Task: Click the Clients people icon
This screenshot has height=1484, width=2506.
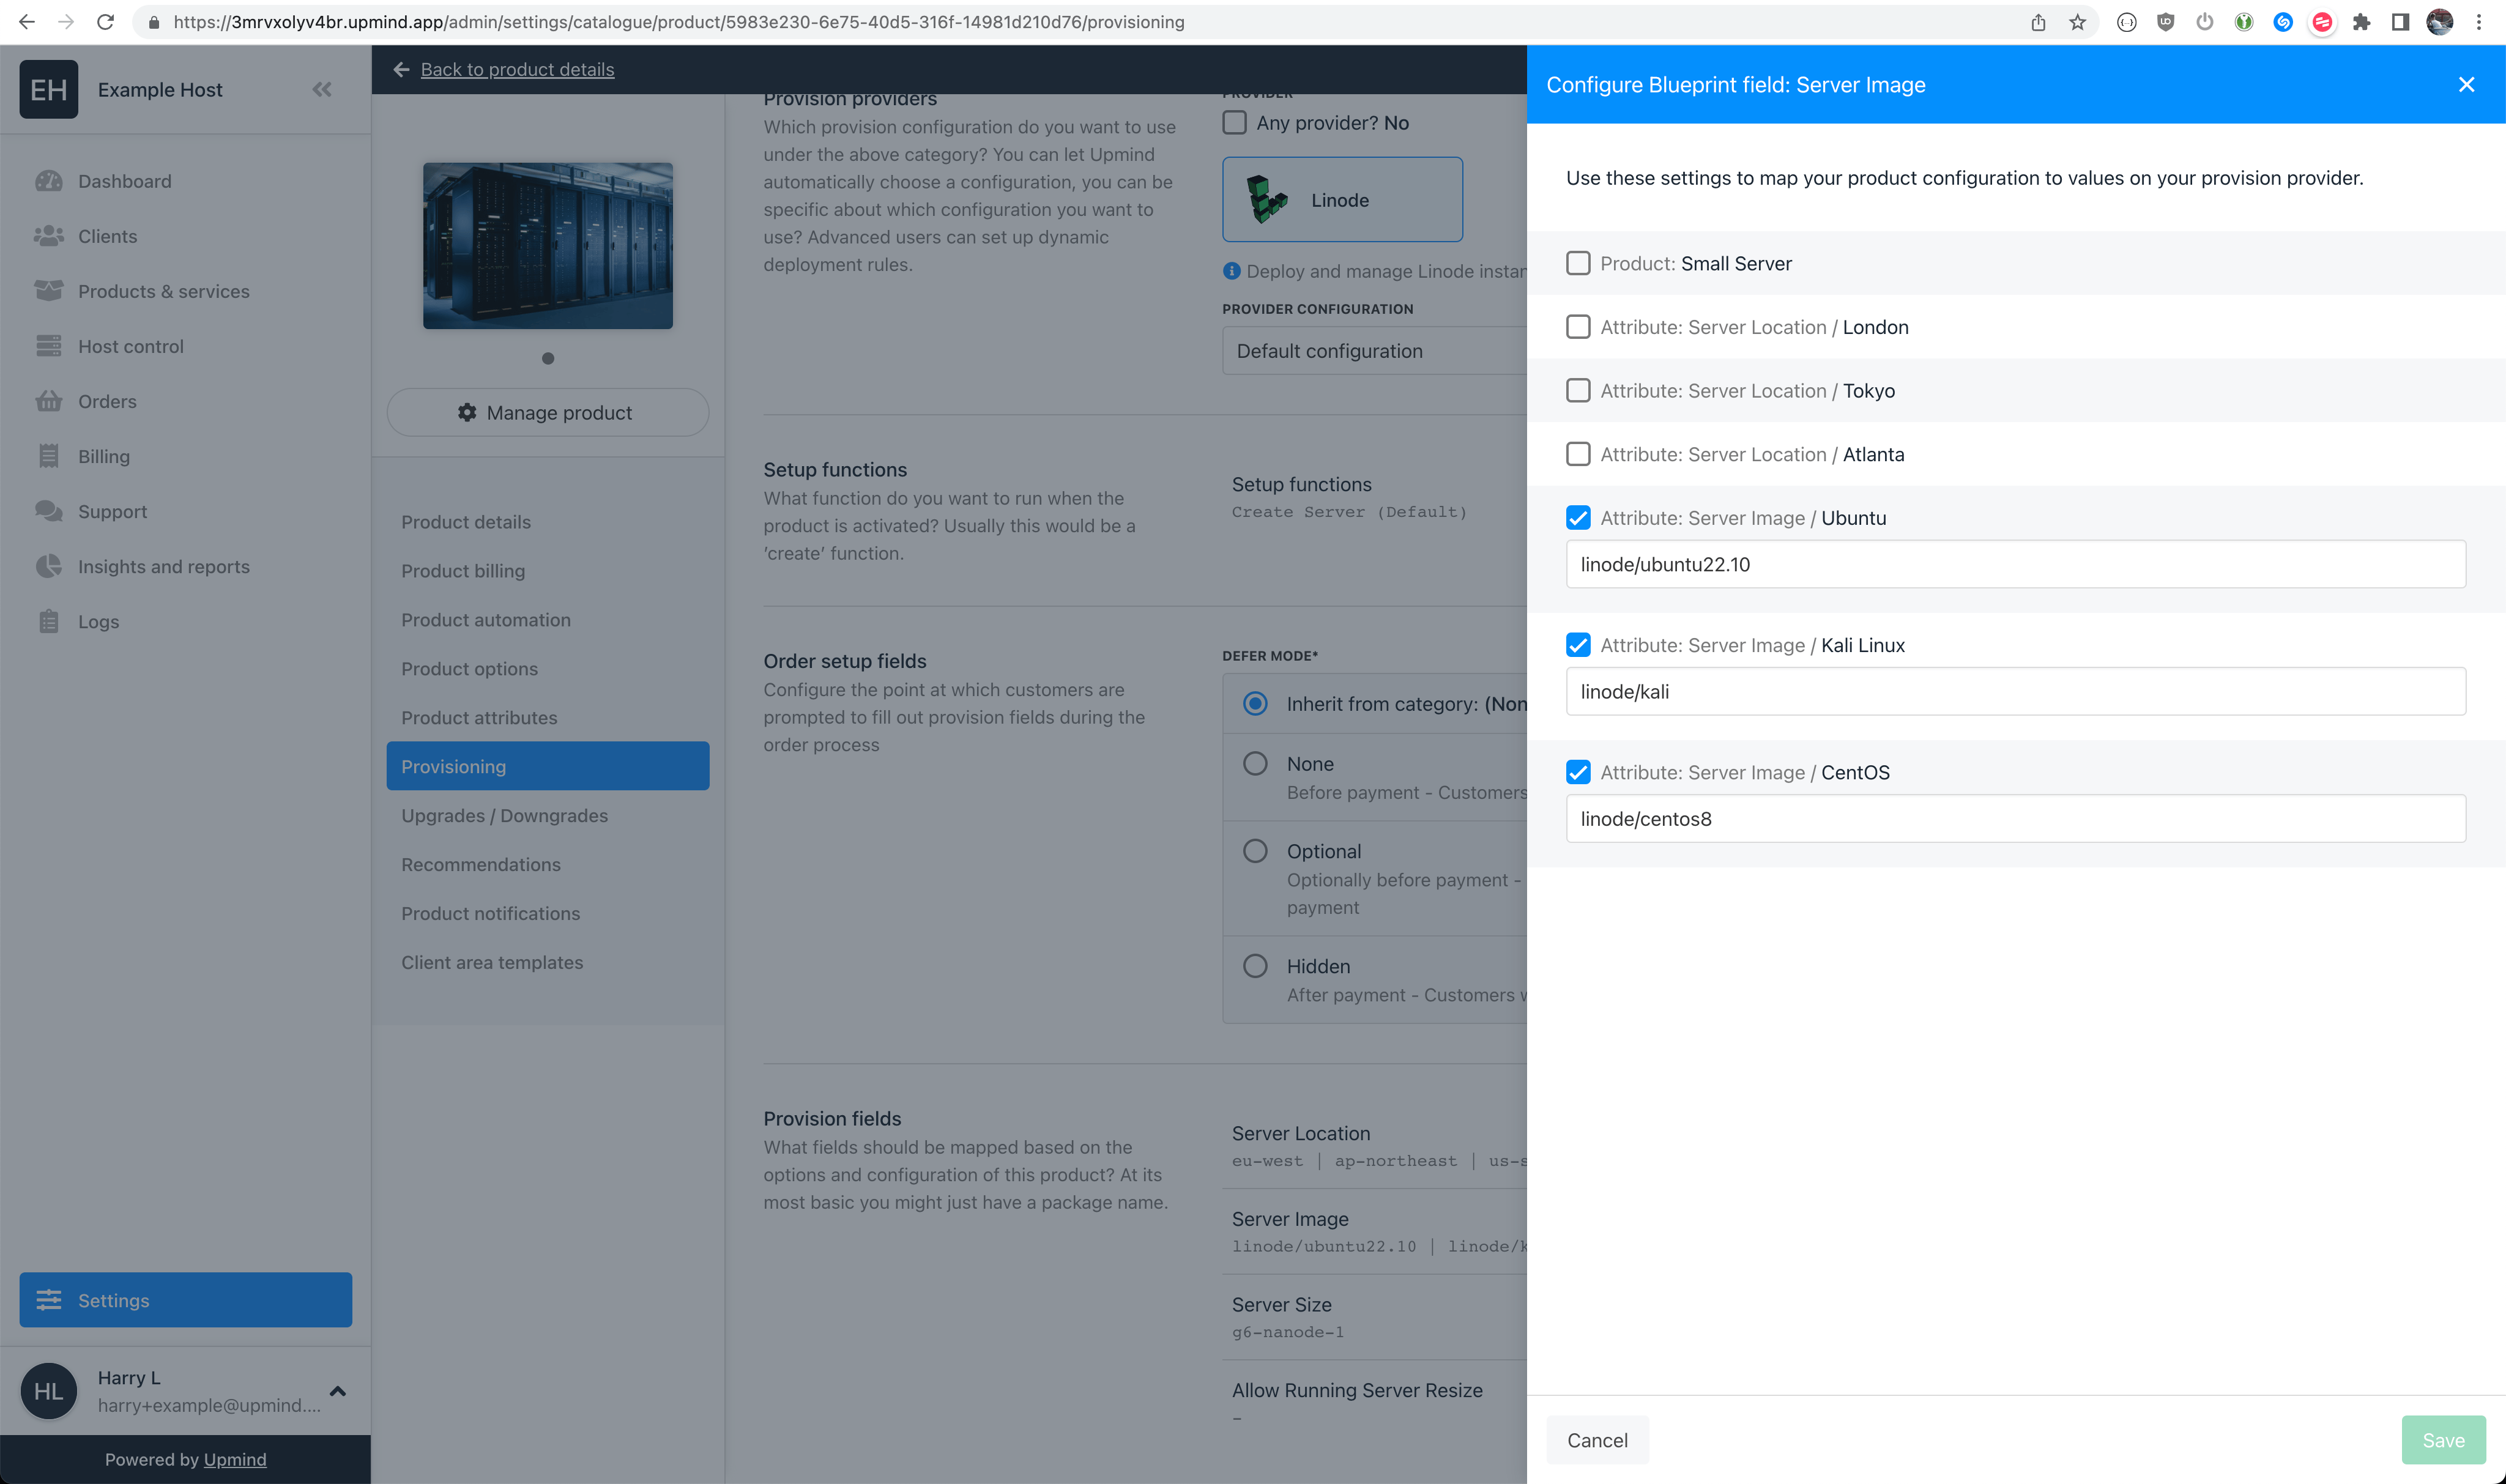Action: click(48, 236)
